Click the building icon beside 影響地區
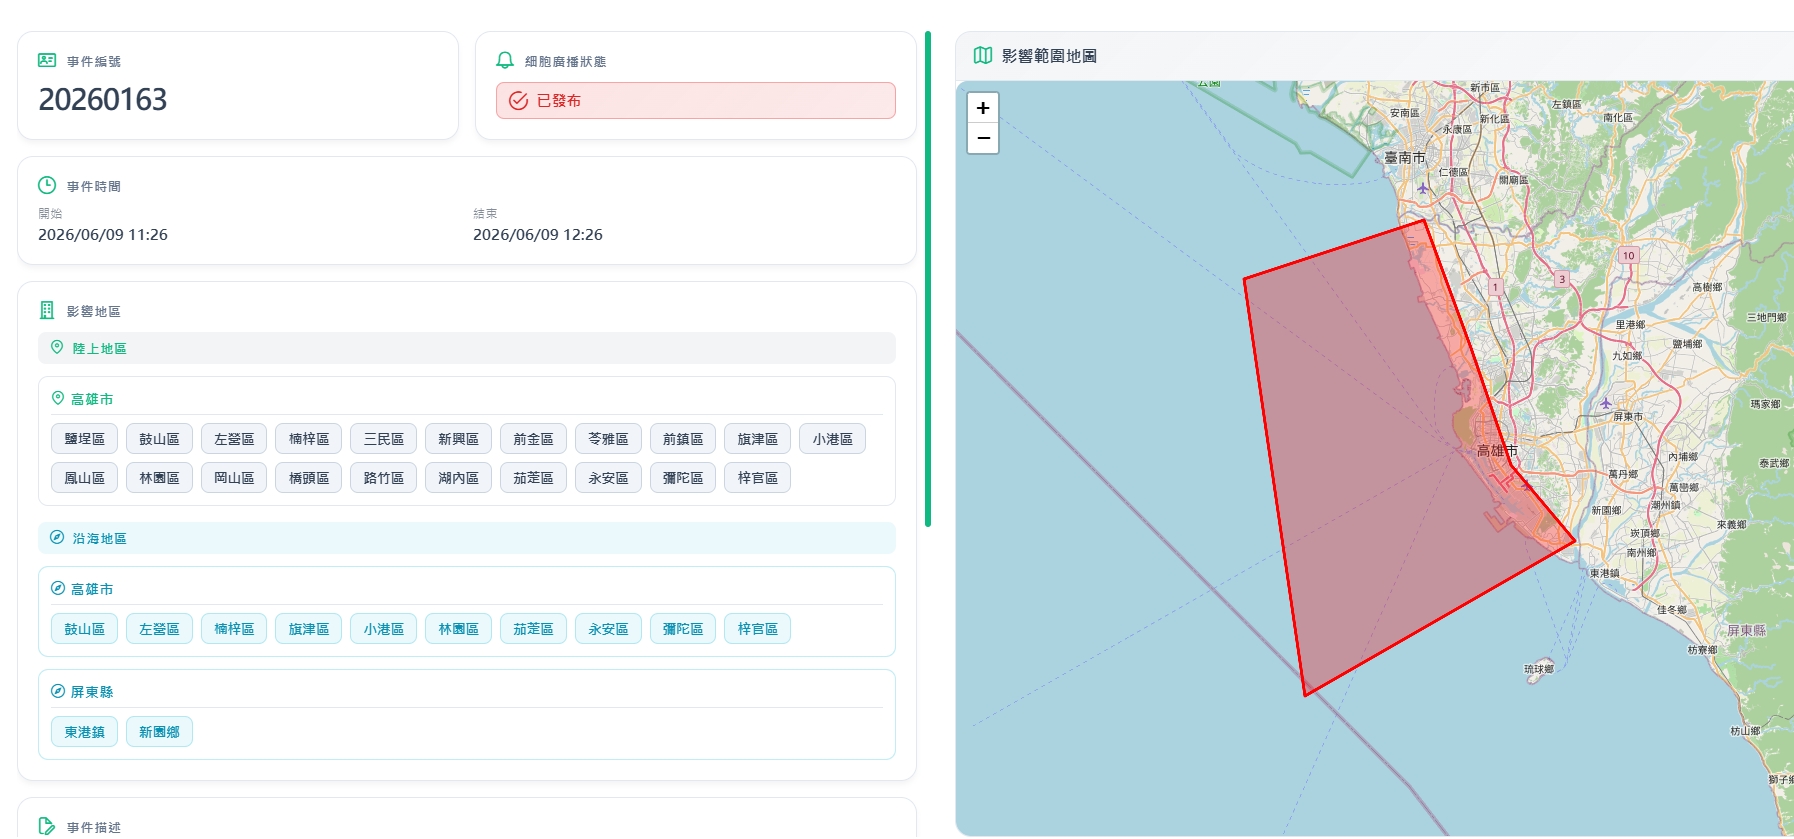Viewport: 1794px width, 839px height. tap(47, 311)
